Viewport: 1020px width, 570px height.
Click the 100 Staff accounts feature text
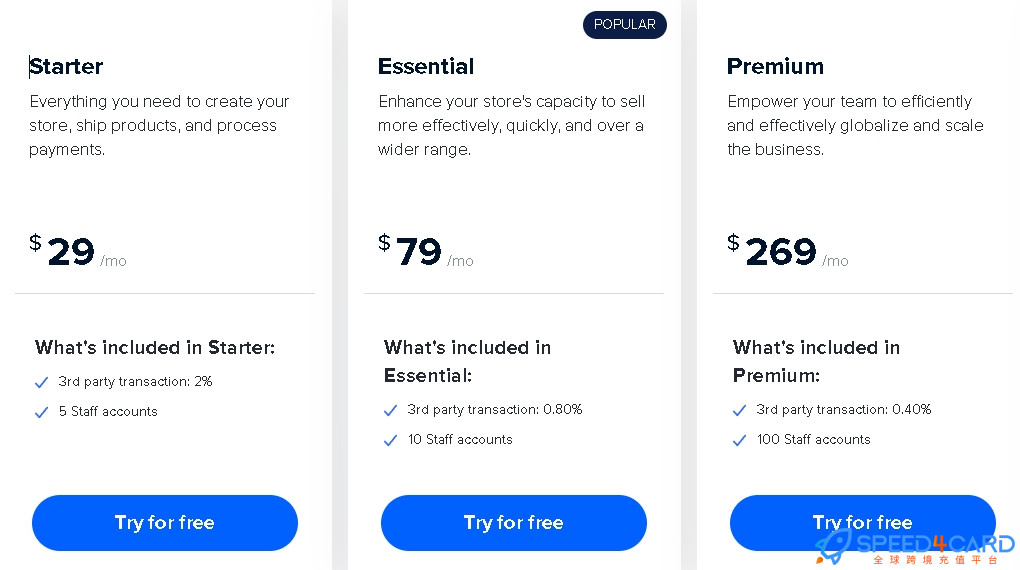coord(813,439)
